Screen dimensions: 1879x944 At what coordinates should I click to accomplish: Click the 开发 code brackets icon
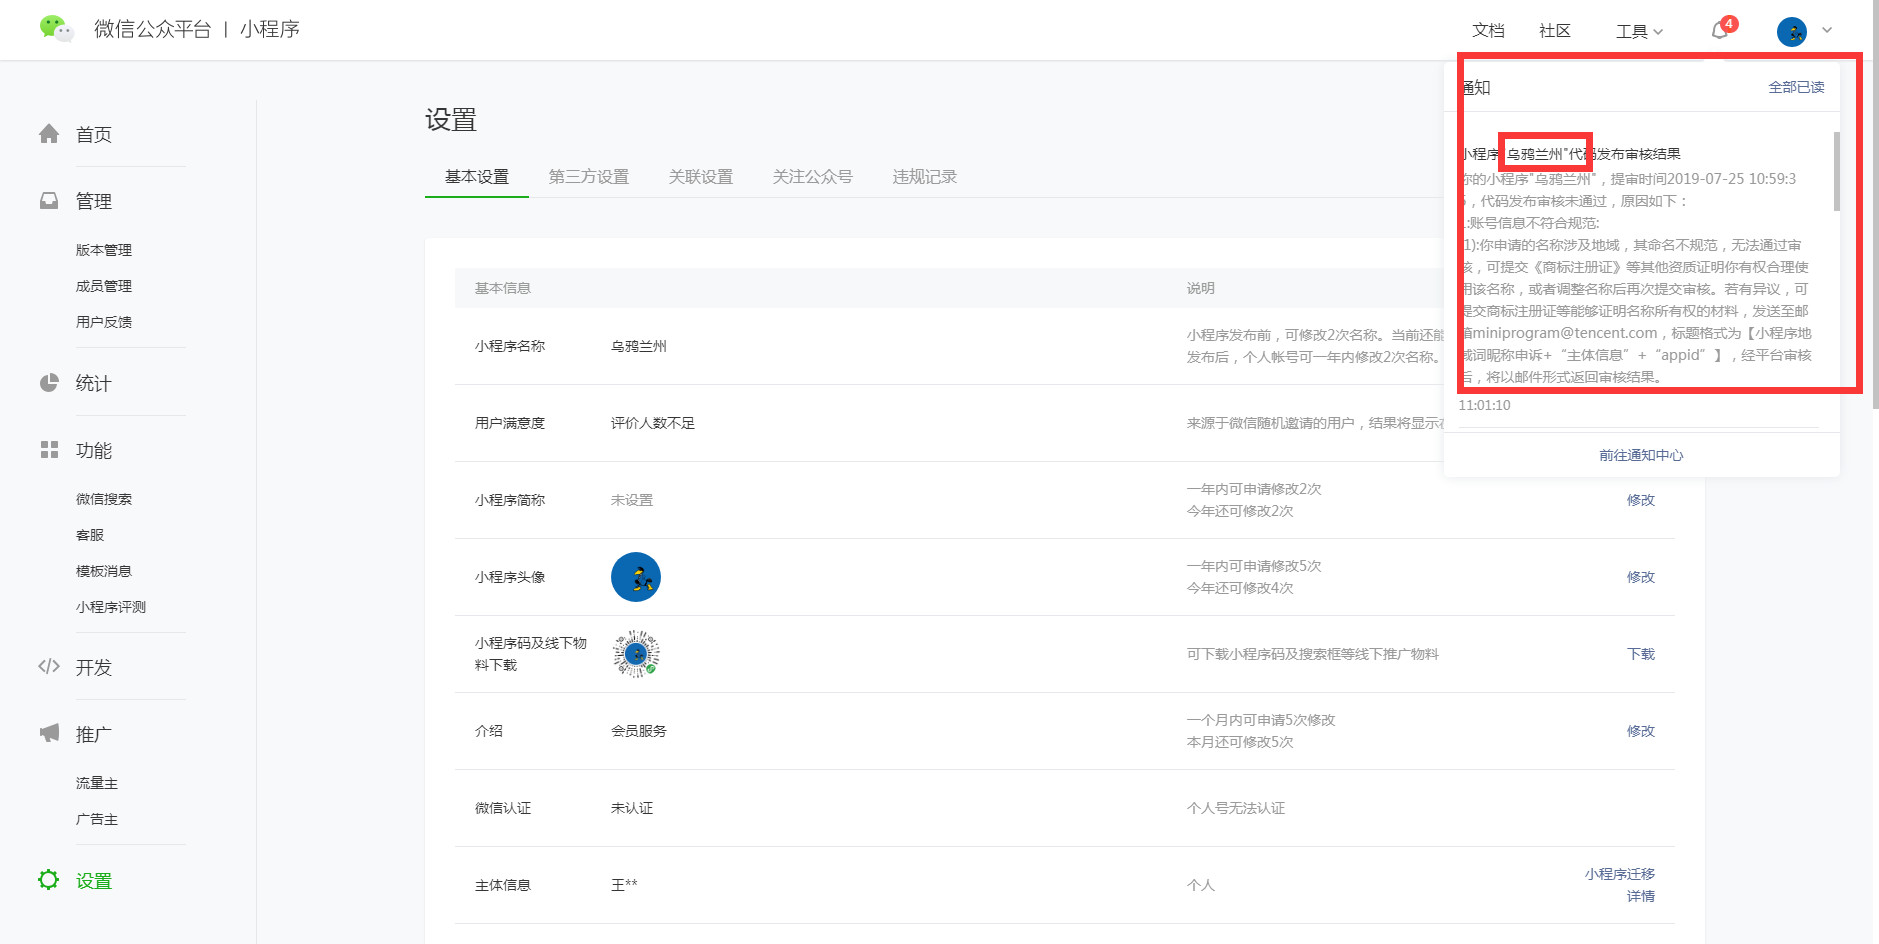49,667
